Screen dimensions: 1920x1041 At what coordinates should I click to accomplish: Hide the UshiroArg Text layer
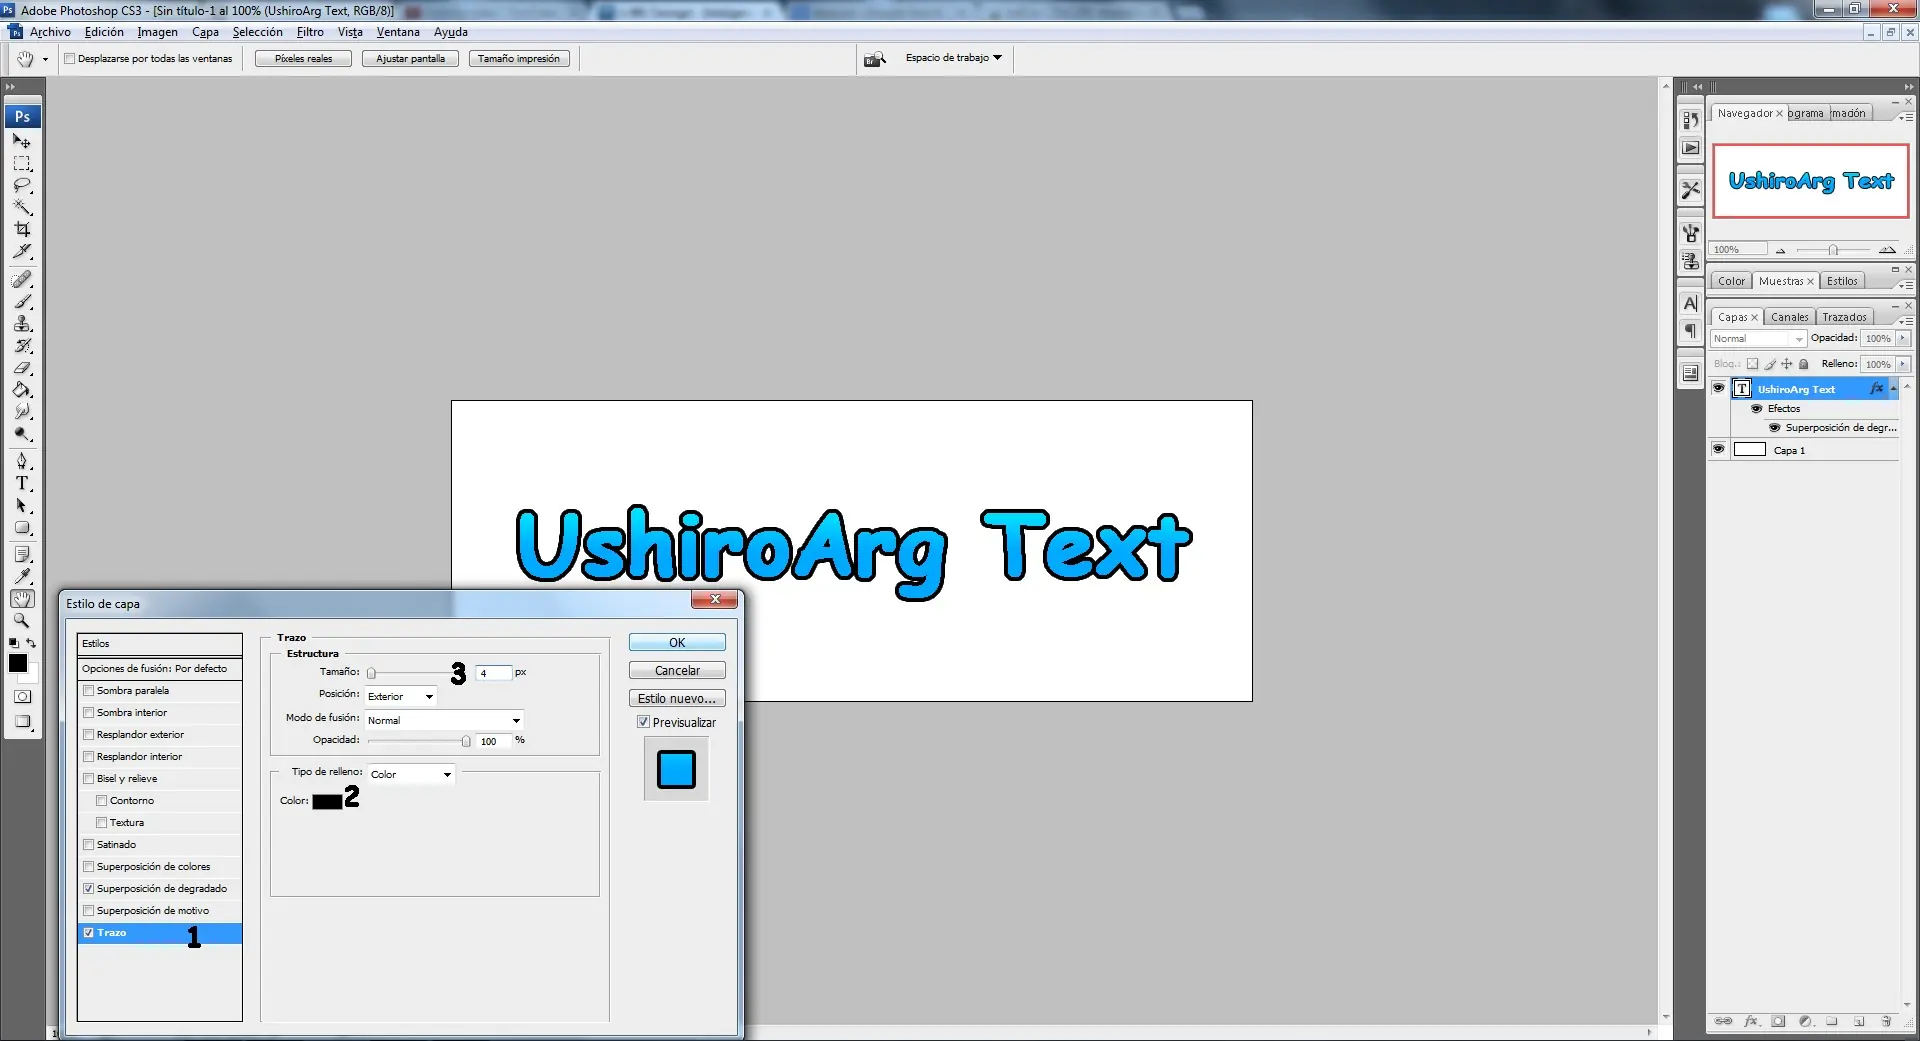tap(1718, 389)
